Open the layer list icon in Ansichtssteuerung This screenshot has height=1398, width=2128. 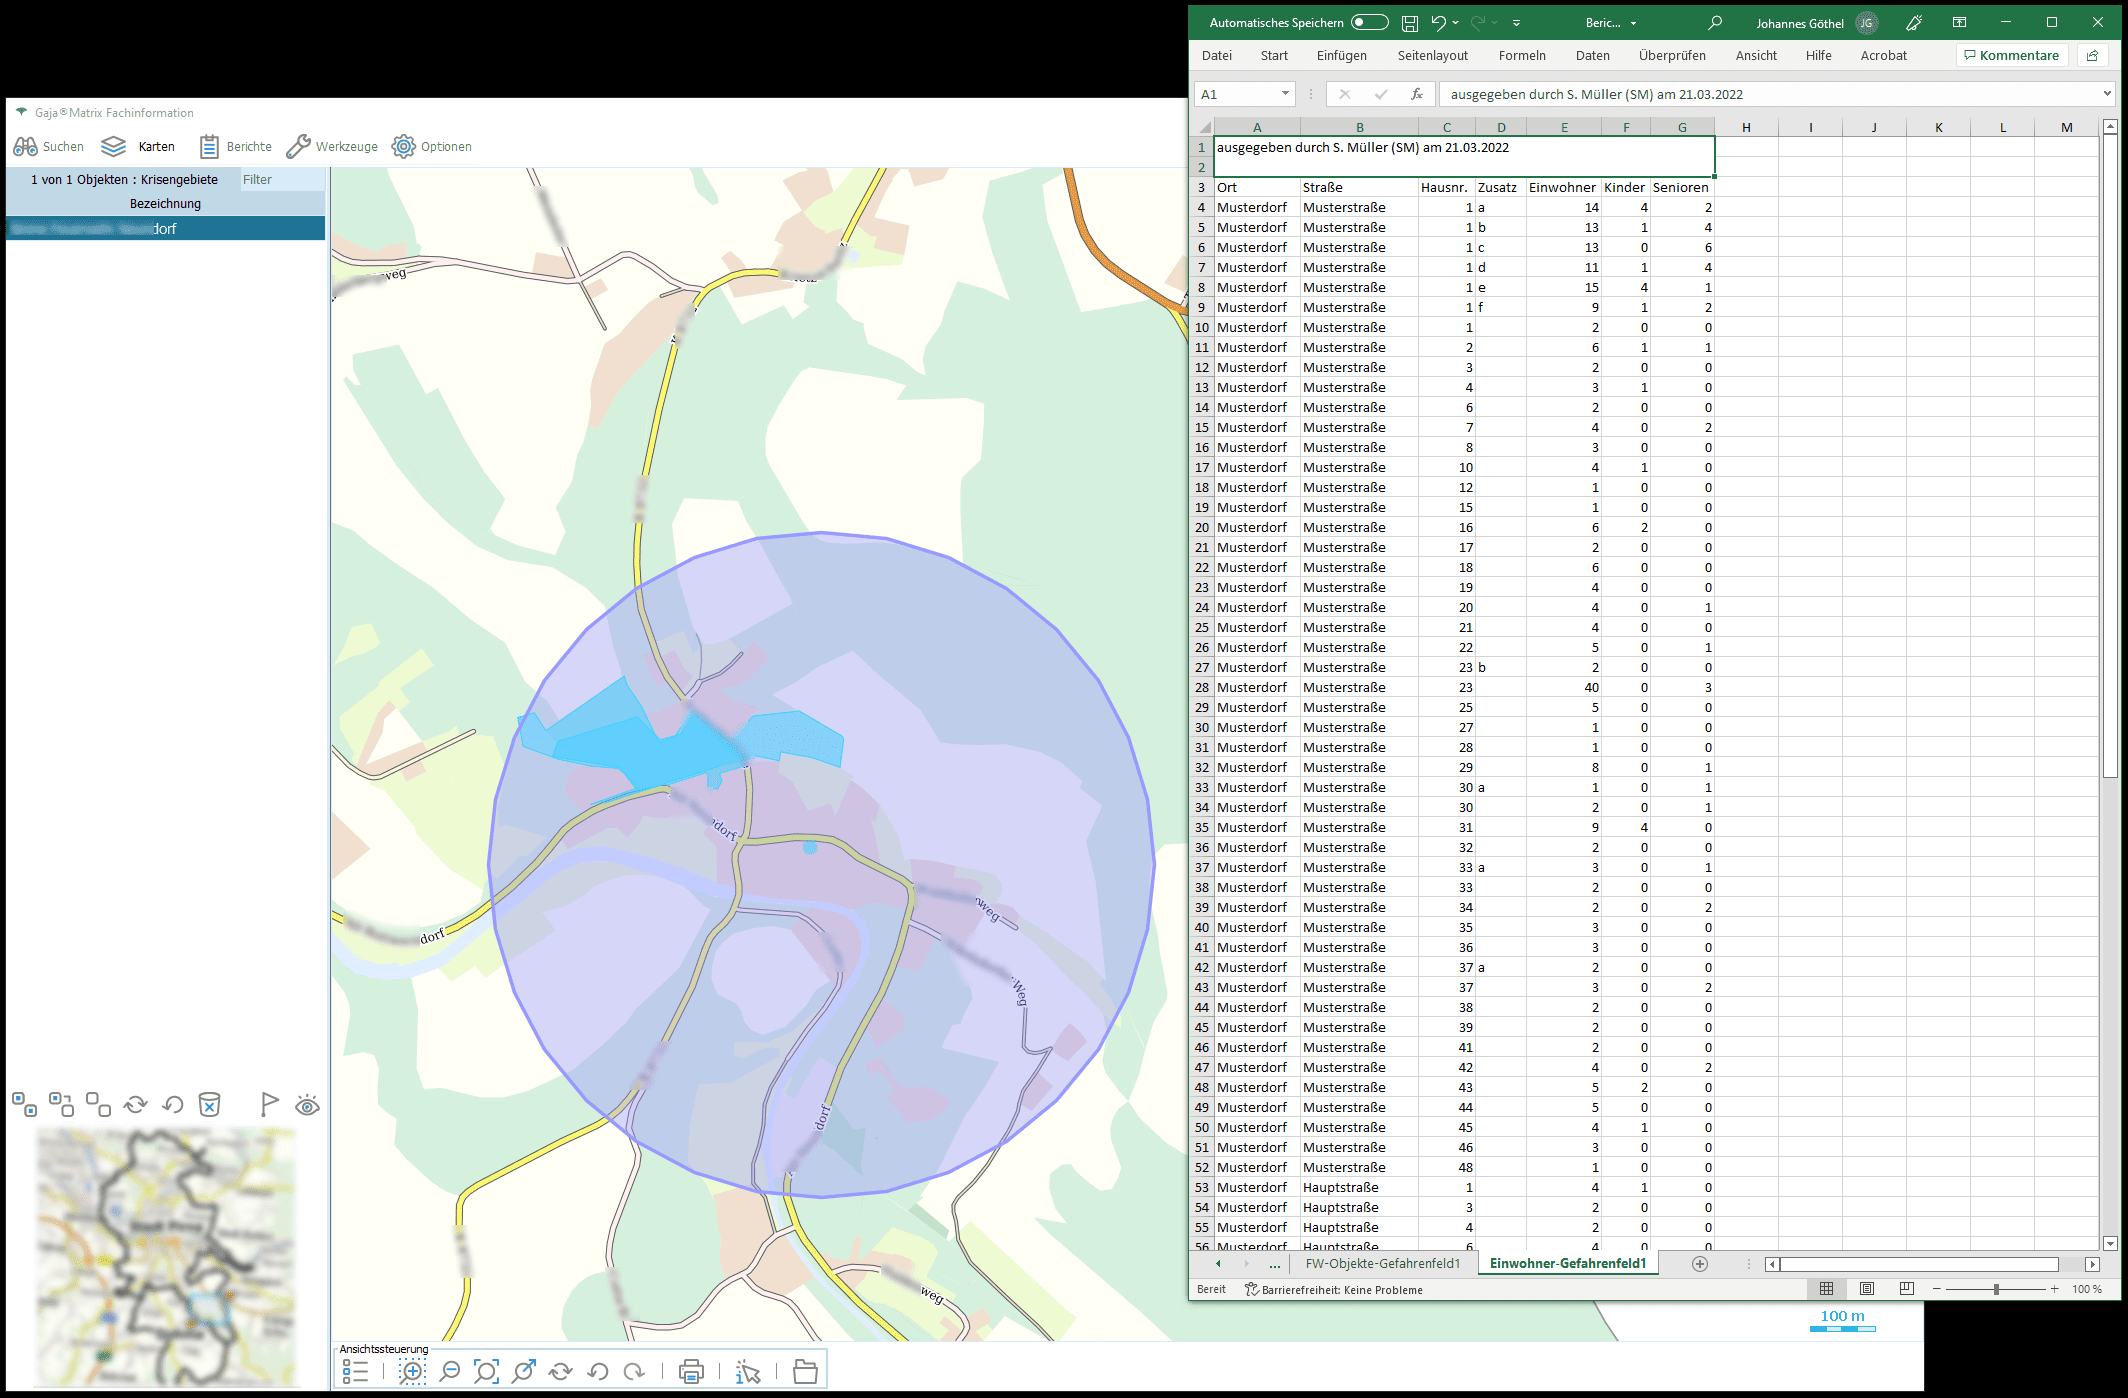pos(355,1372)
